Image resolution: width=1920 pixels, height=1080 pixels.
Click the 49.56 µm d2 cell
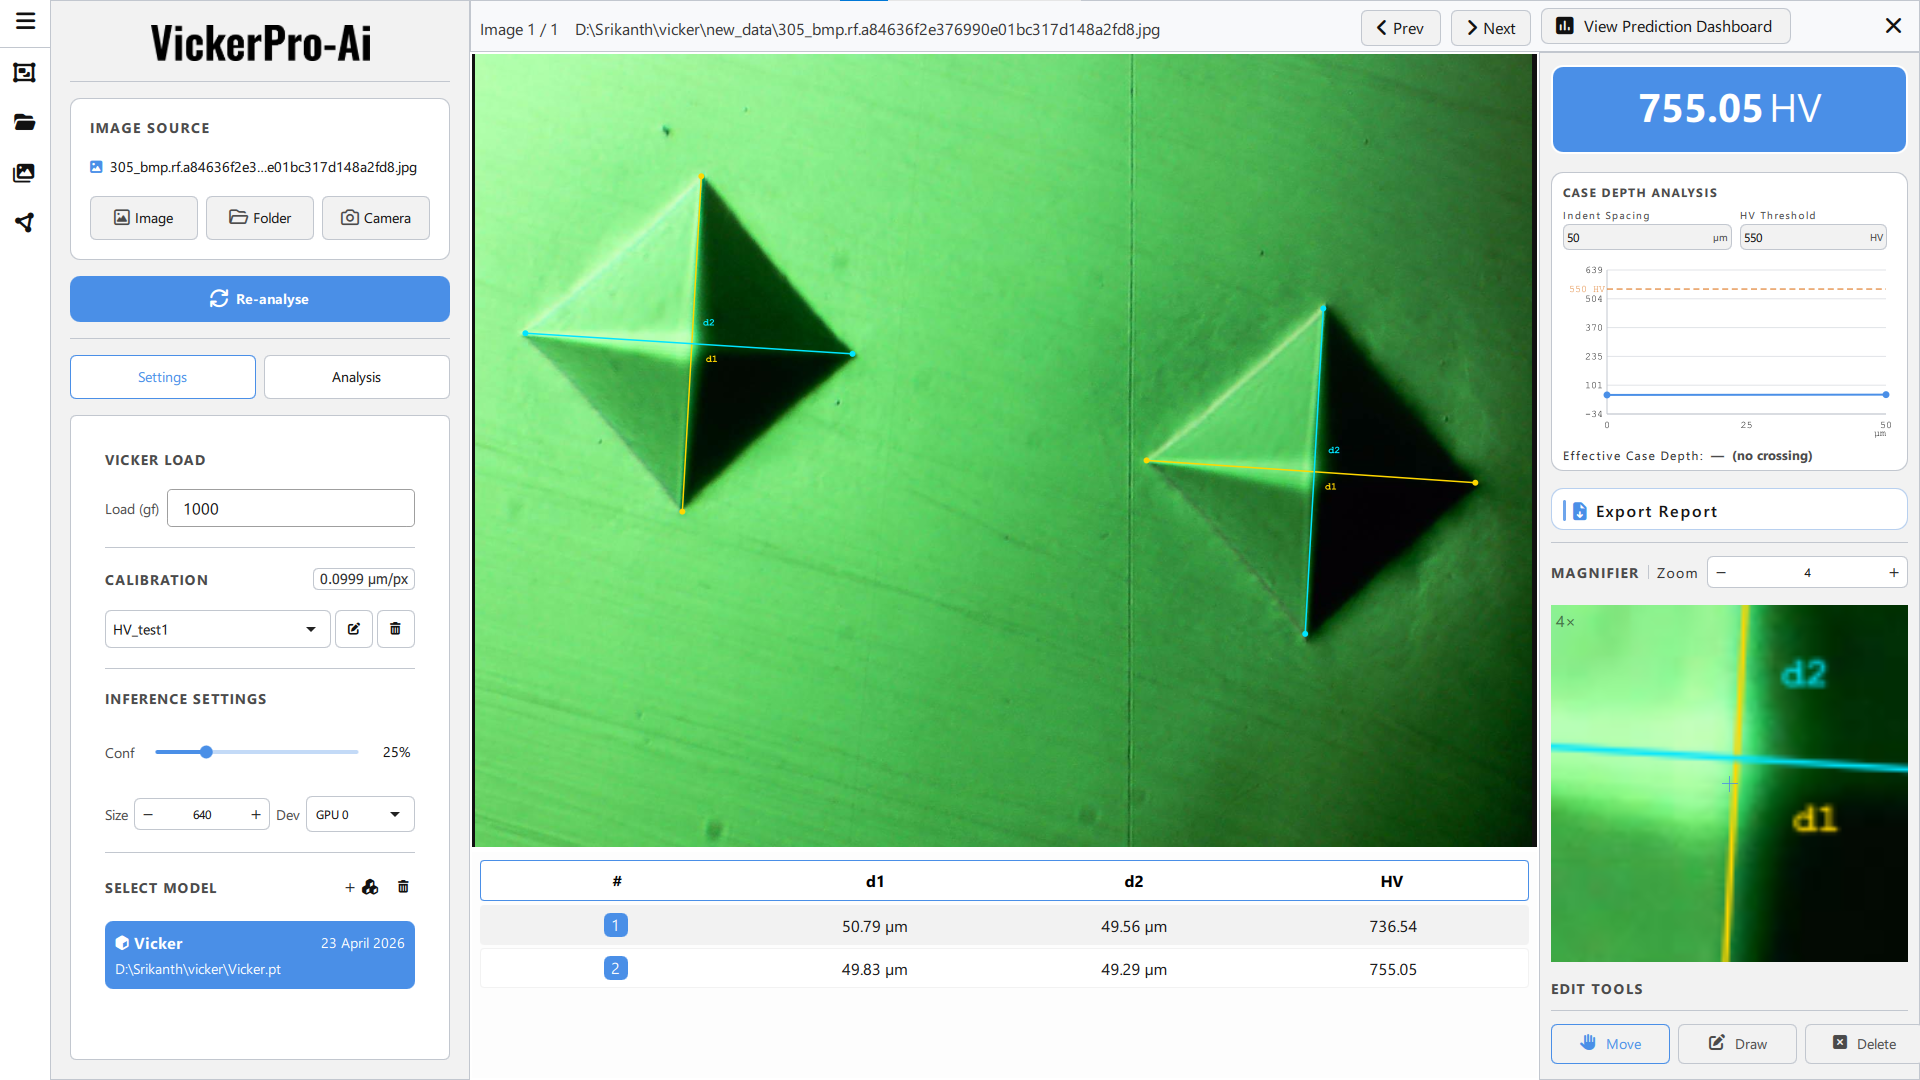coord(1134,927)
